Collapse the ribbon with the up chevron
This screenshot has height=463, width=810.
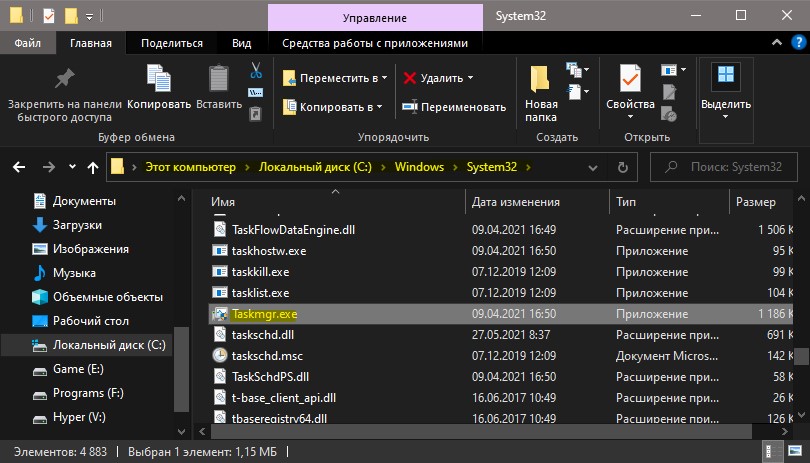pyautogui.click(x=776, y=43)
